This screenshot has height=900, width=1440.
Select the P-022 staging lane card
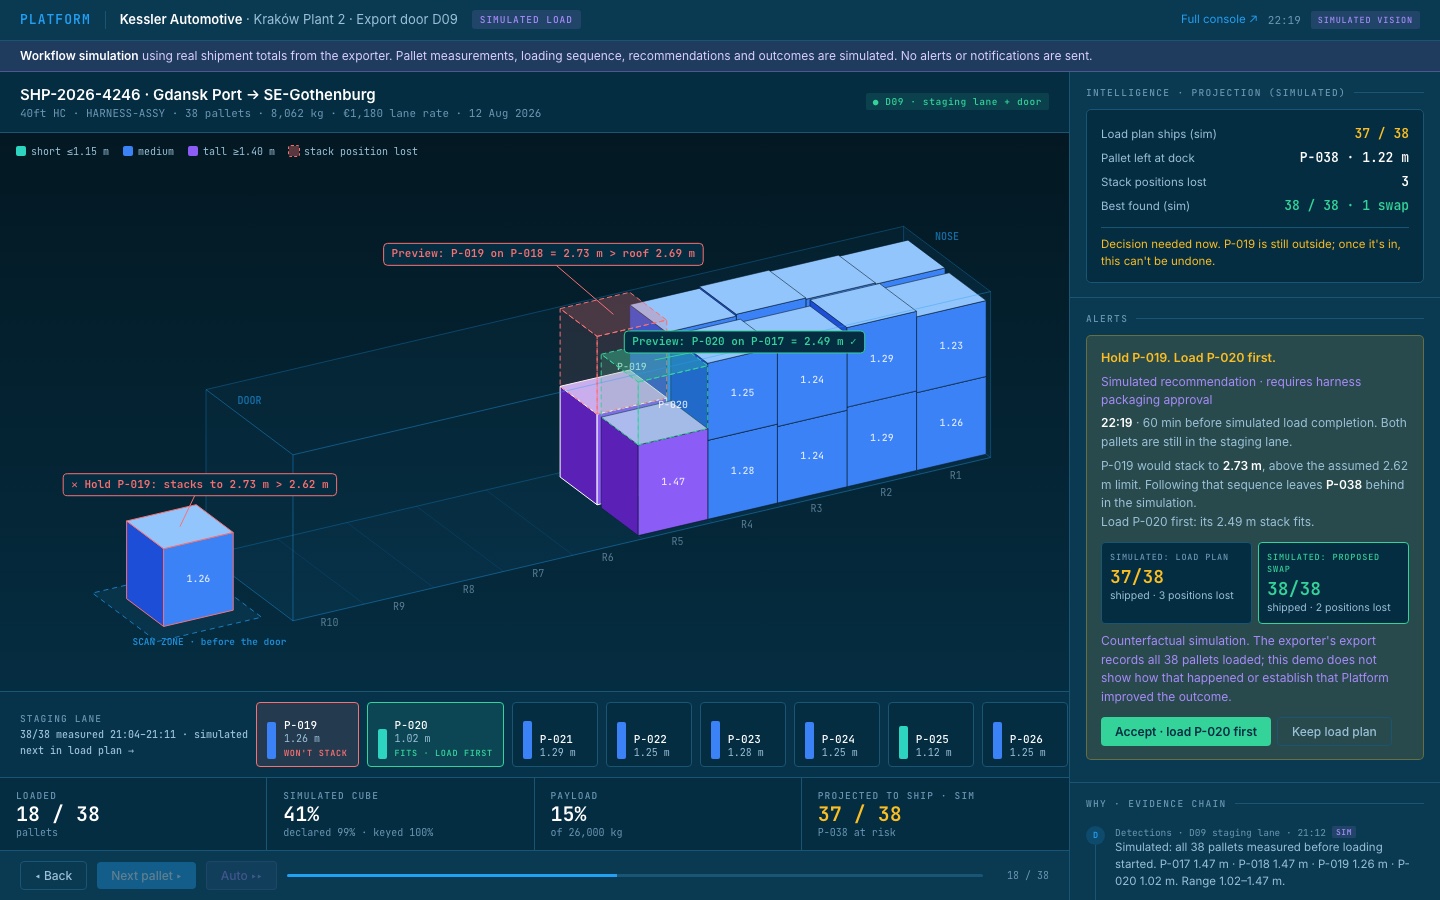(649, 735)
